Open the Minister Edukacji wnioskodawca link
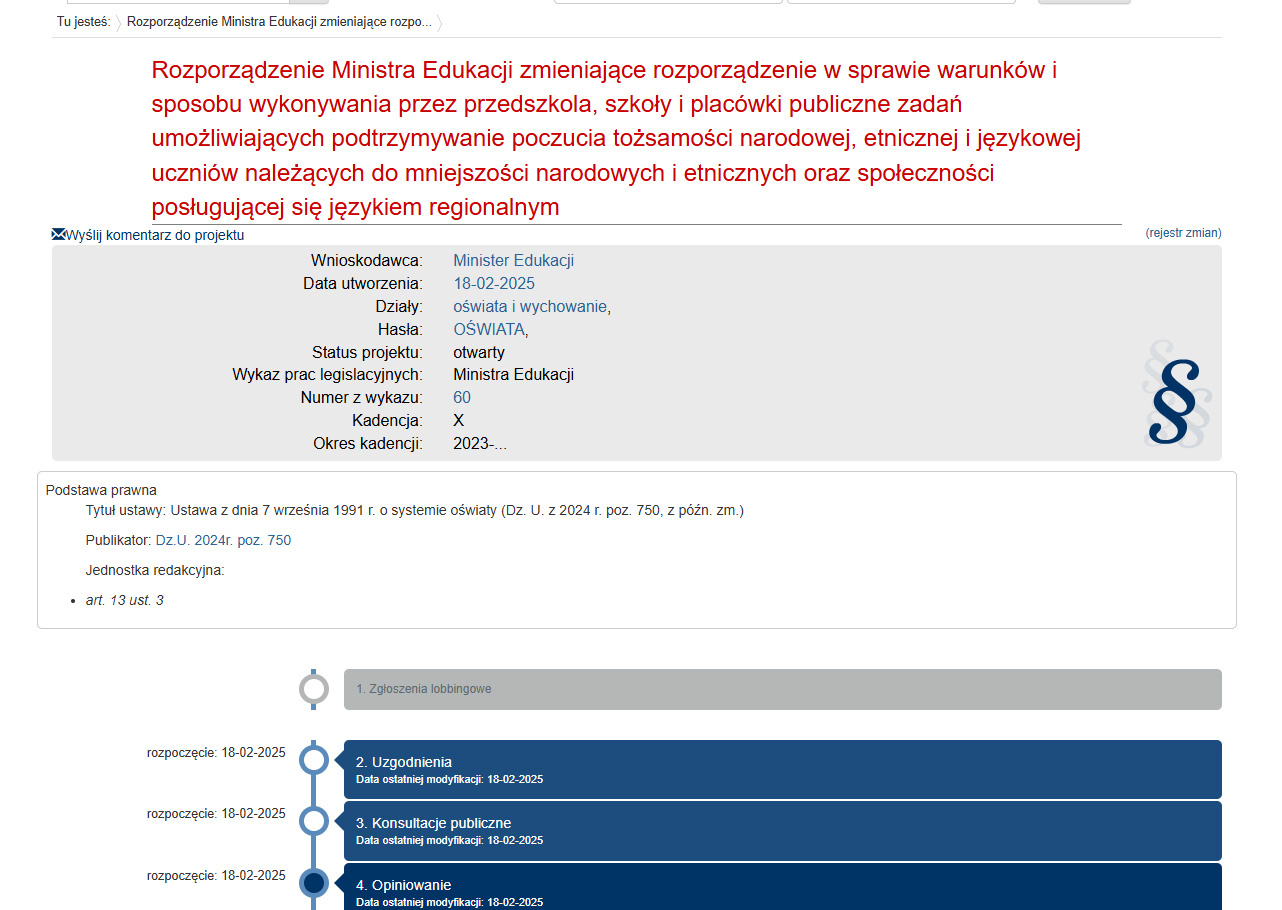The width and height of the screenshot is (1282, 910). coord(513,261)
